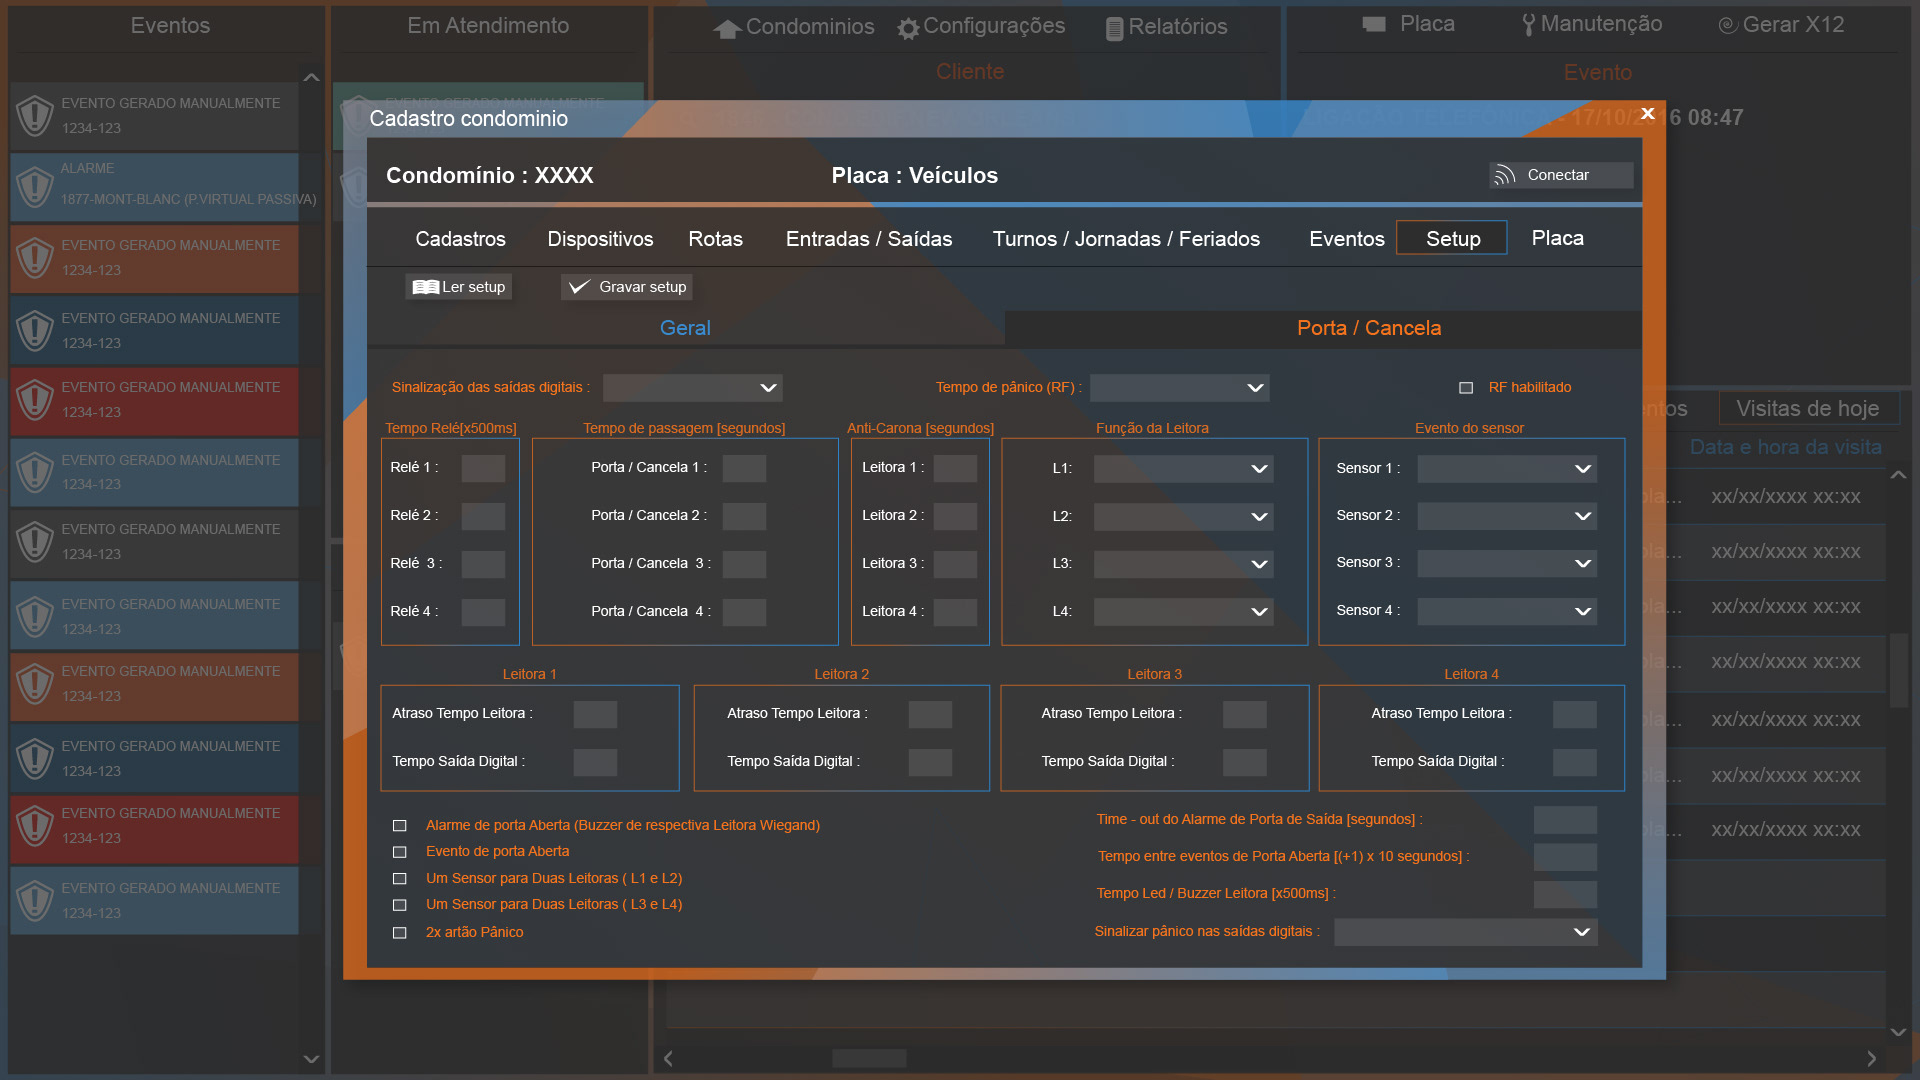Click shield icon of the first Eventos entry

point(35,116)
